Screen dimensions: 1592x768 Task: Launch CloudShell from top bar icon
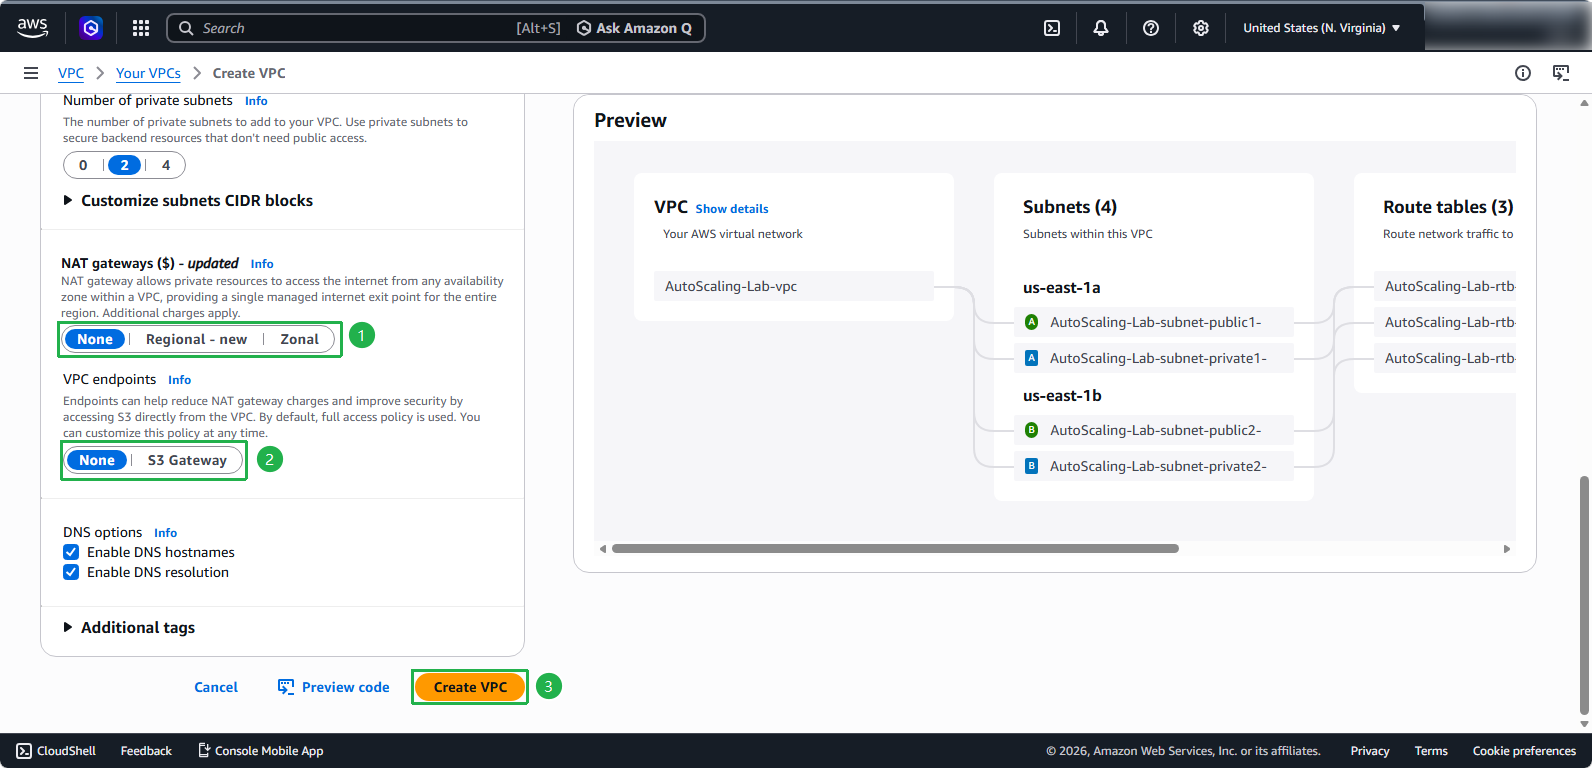pos(1052,28)
